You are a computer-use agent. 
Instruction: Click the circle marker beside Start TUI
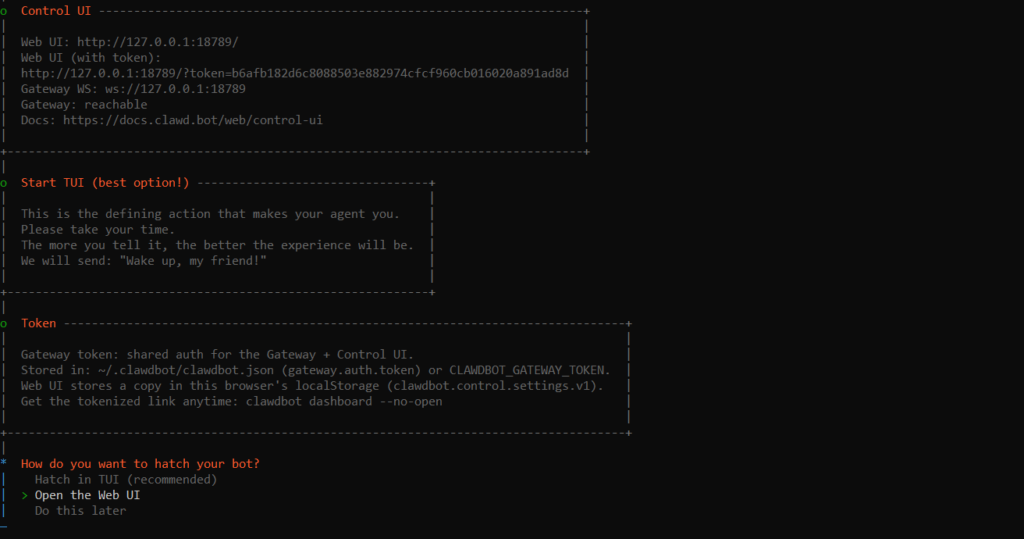pos(4,183)
